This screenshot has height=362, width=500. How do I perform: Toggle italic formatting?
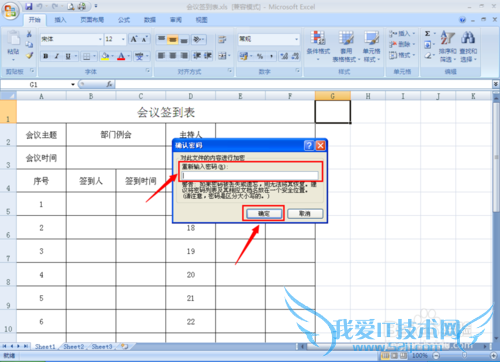coord(57,56)
